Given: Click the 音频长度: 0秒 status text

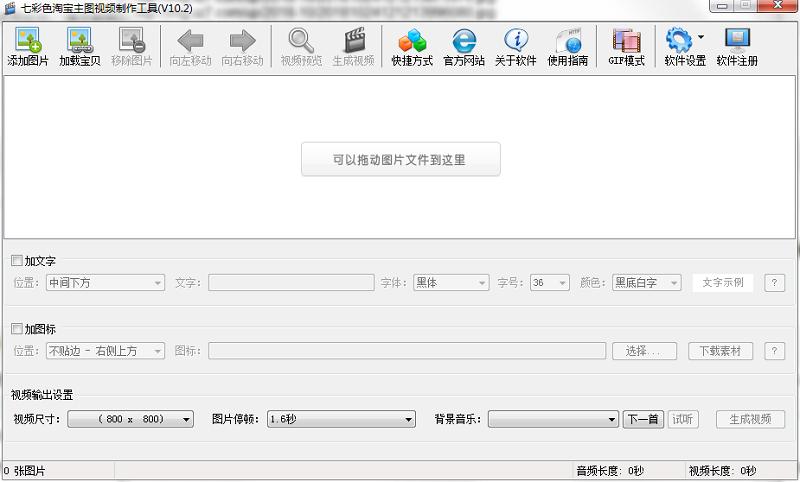Looking at the screenshot, I should 610,471.
